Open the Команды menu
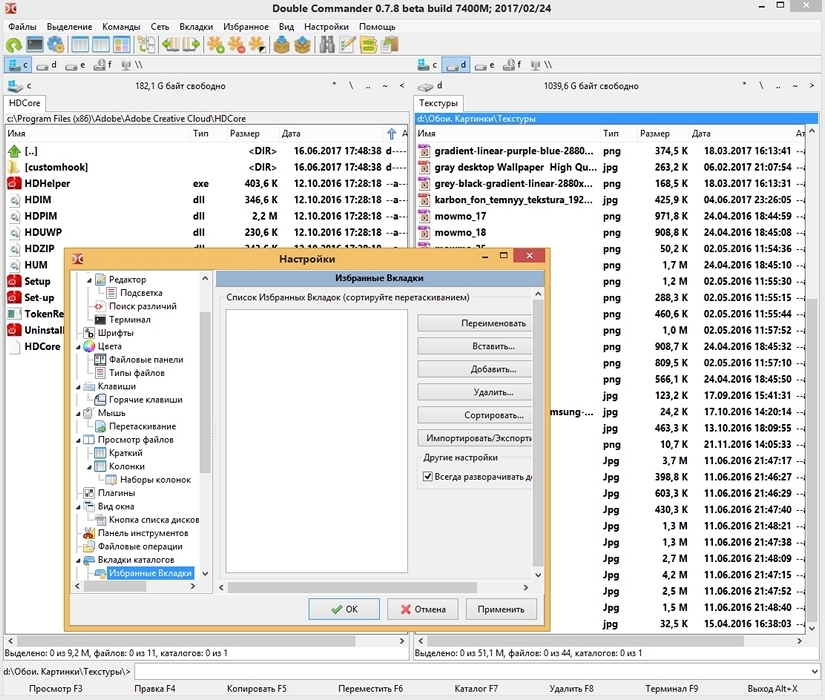Image resolution: width=825 pixels, height=700 pixels. point(121,26)
